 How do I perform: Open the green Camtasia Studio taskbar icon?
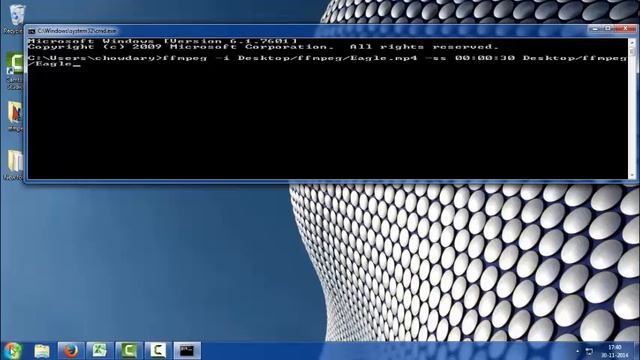[129, 351]
